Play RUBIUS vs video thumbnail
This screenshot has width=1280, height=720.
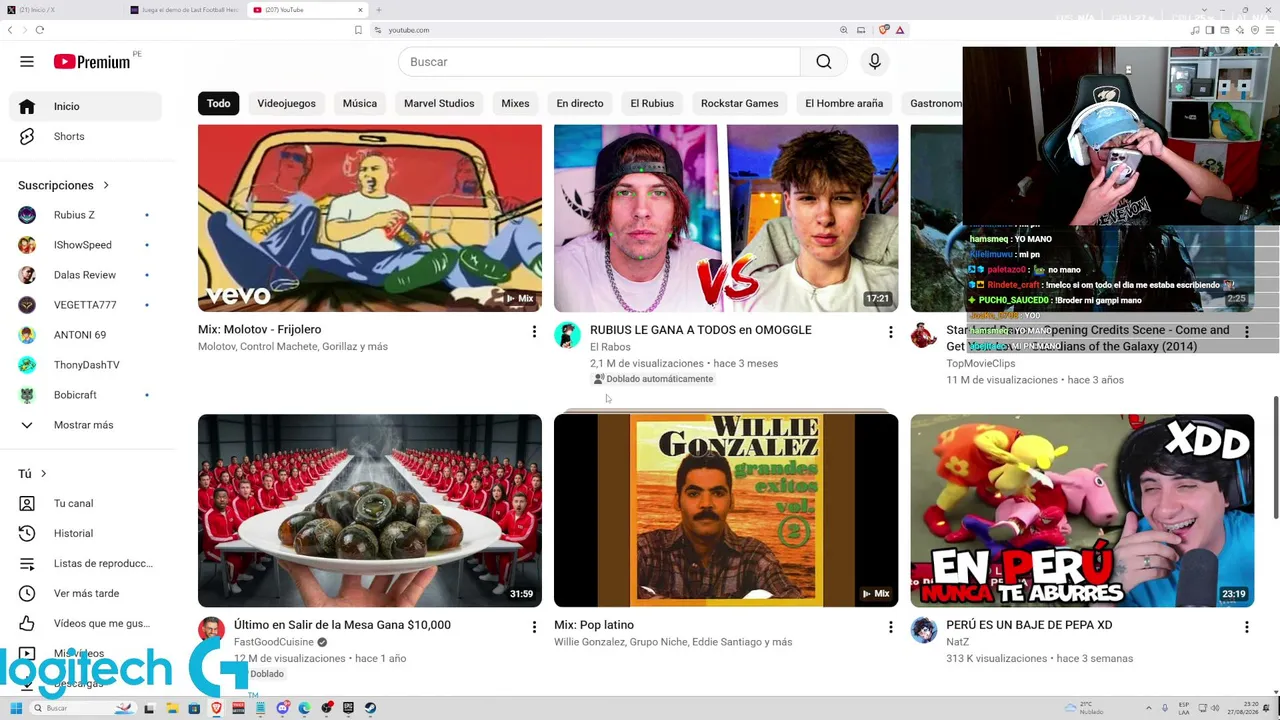(x=726, y=218)
